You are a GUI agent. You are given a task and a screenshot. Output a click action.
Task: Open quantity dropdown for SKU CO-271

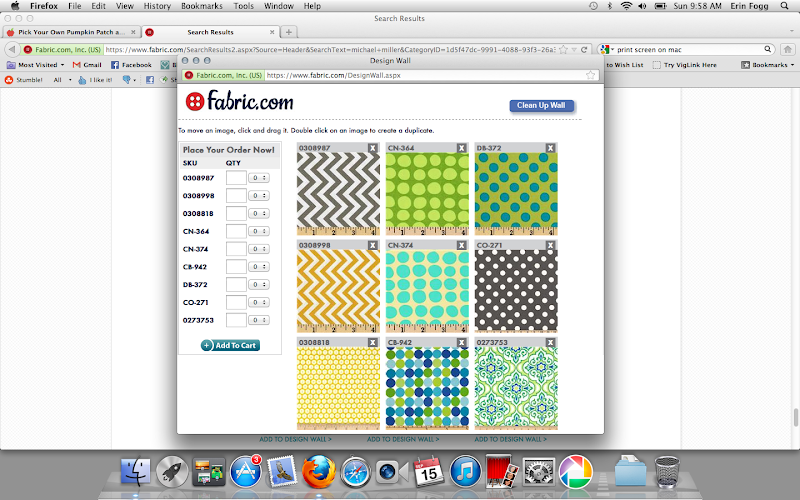point(259,303)
